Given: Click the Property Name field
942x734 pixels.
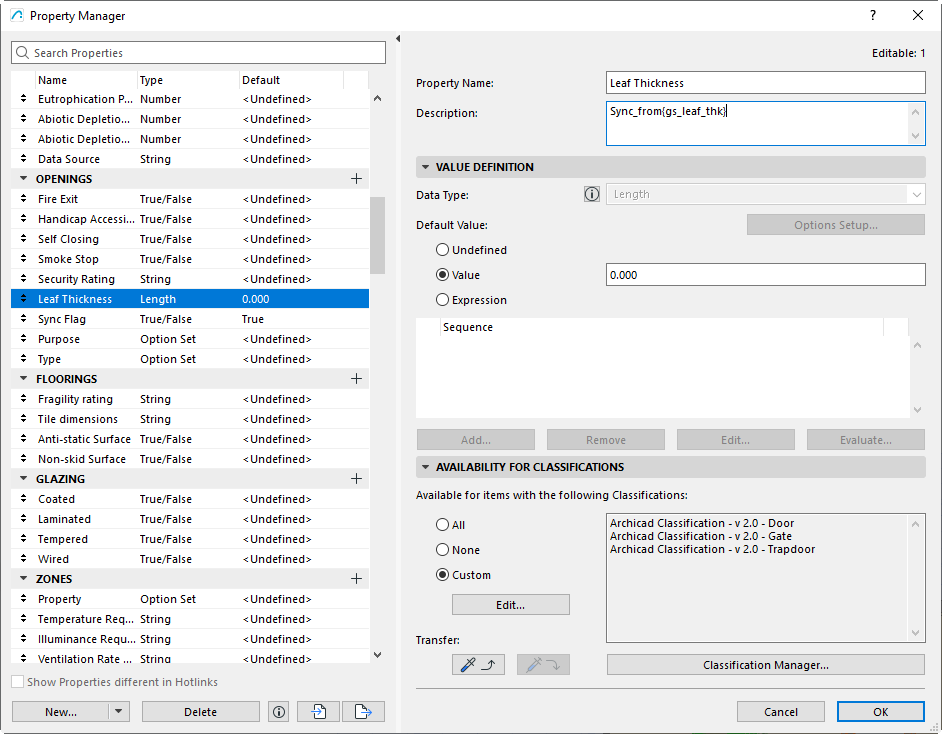Looking at the screenshot, I should click(765, 83).
